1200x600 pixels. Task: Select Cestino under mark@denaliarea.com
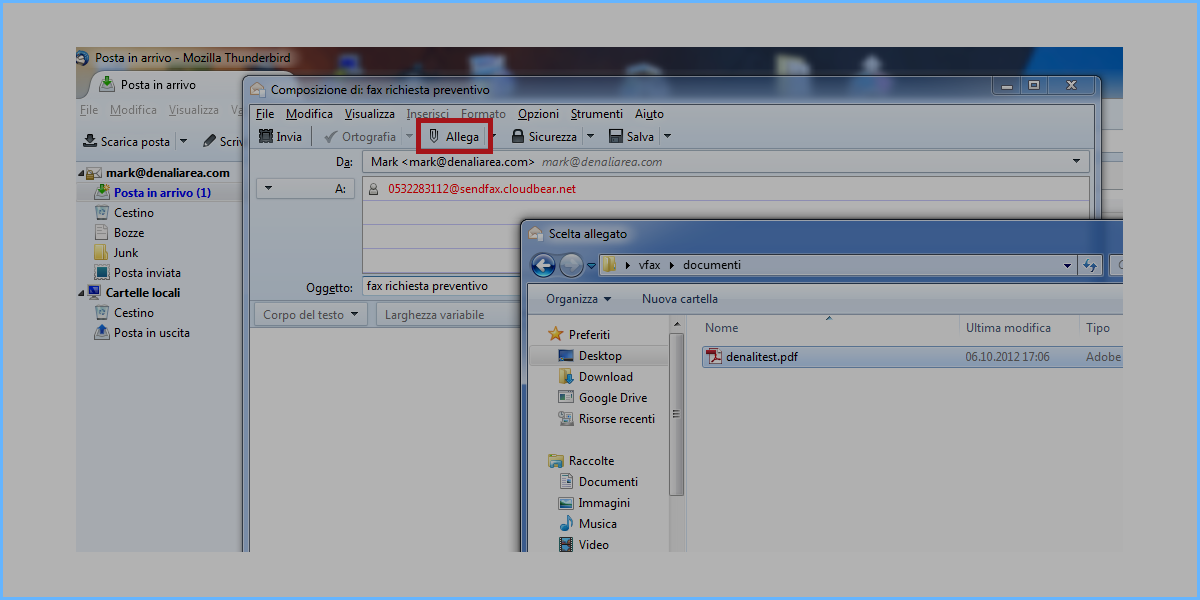click(124, 213)
